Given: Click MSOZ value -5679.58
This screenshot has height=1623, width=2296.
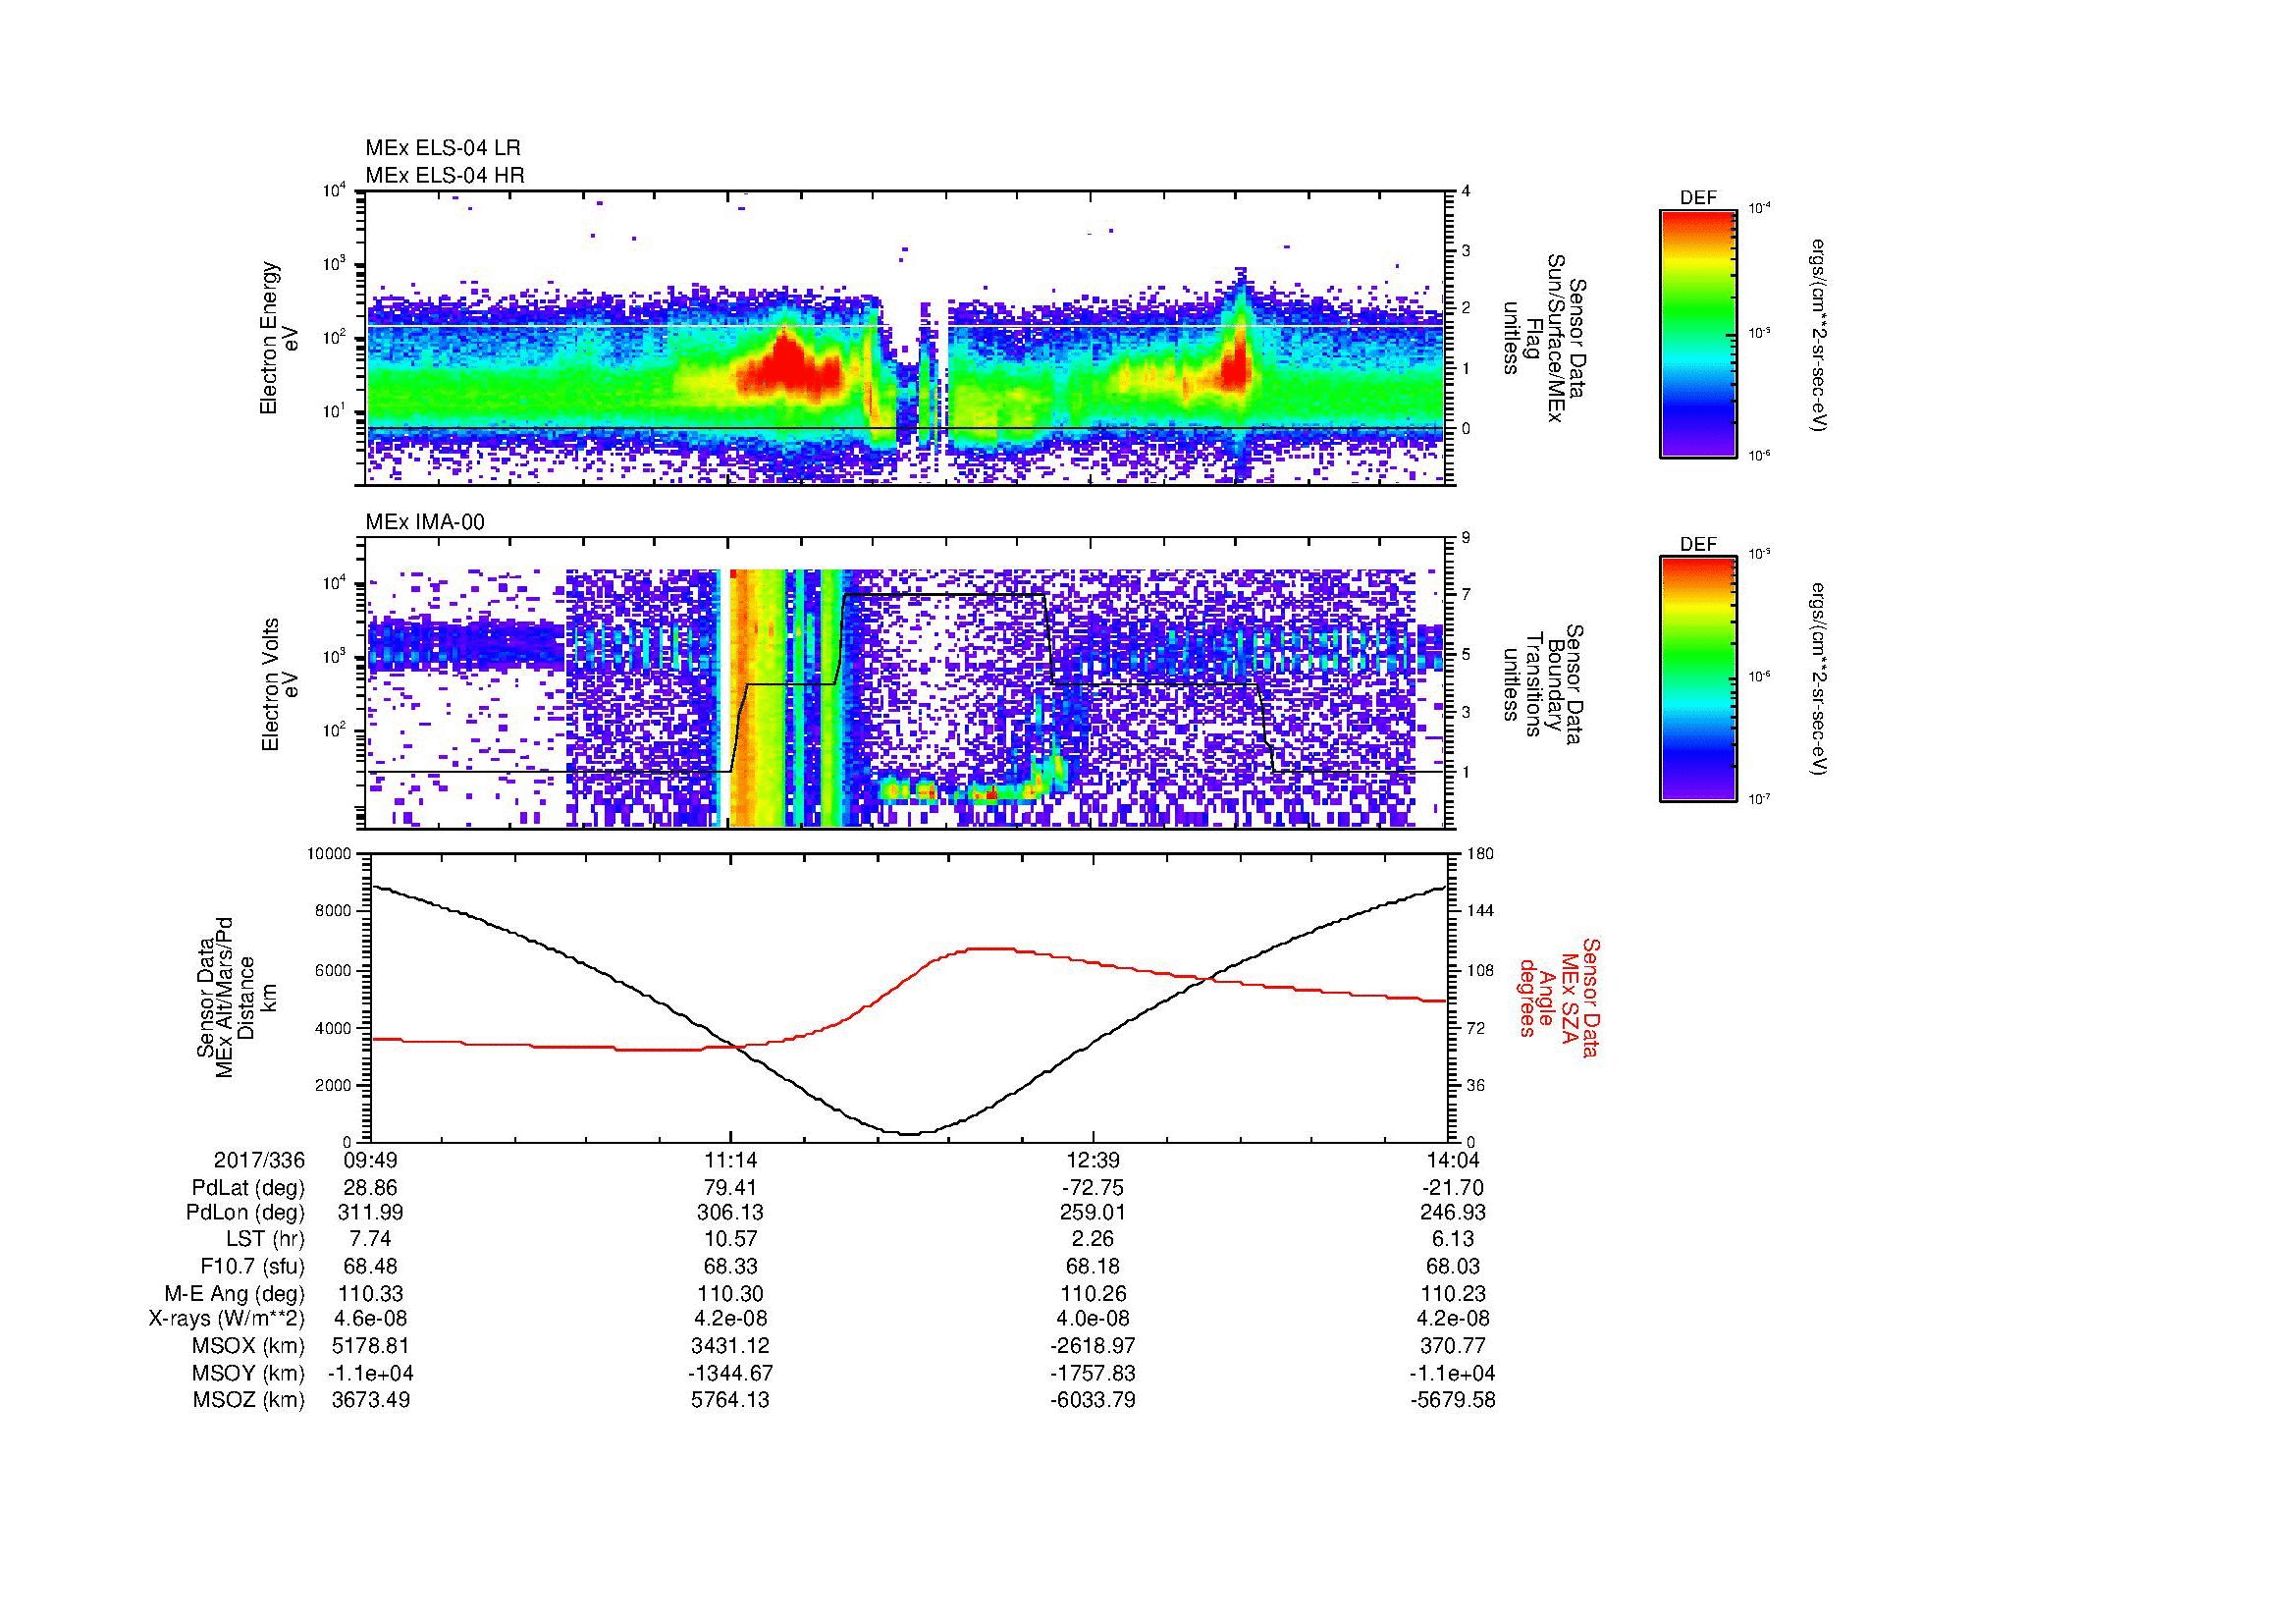Looking at the screenshot, I should point(1453,1400).
